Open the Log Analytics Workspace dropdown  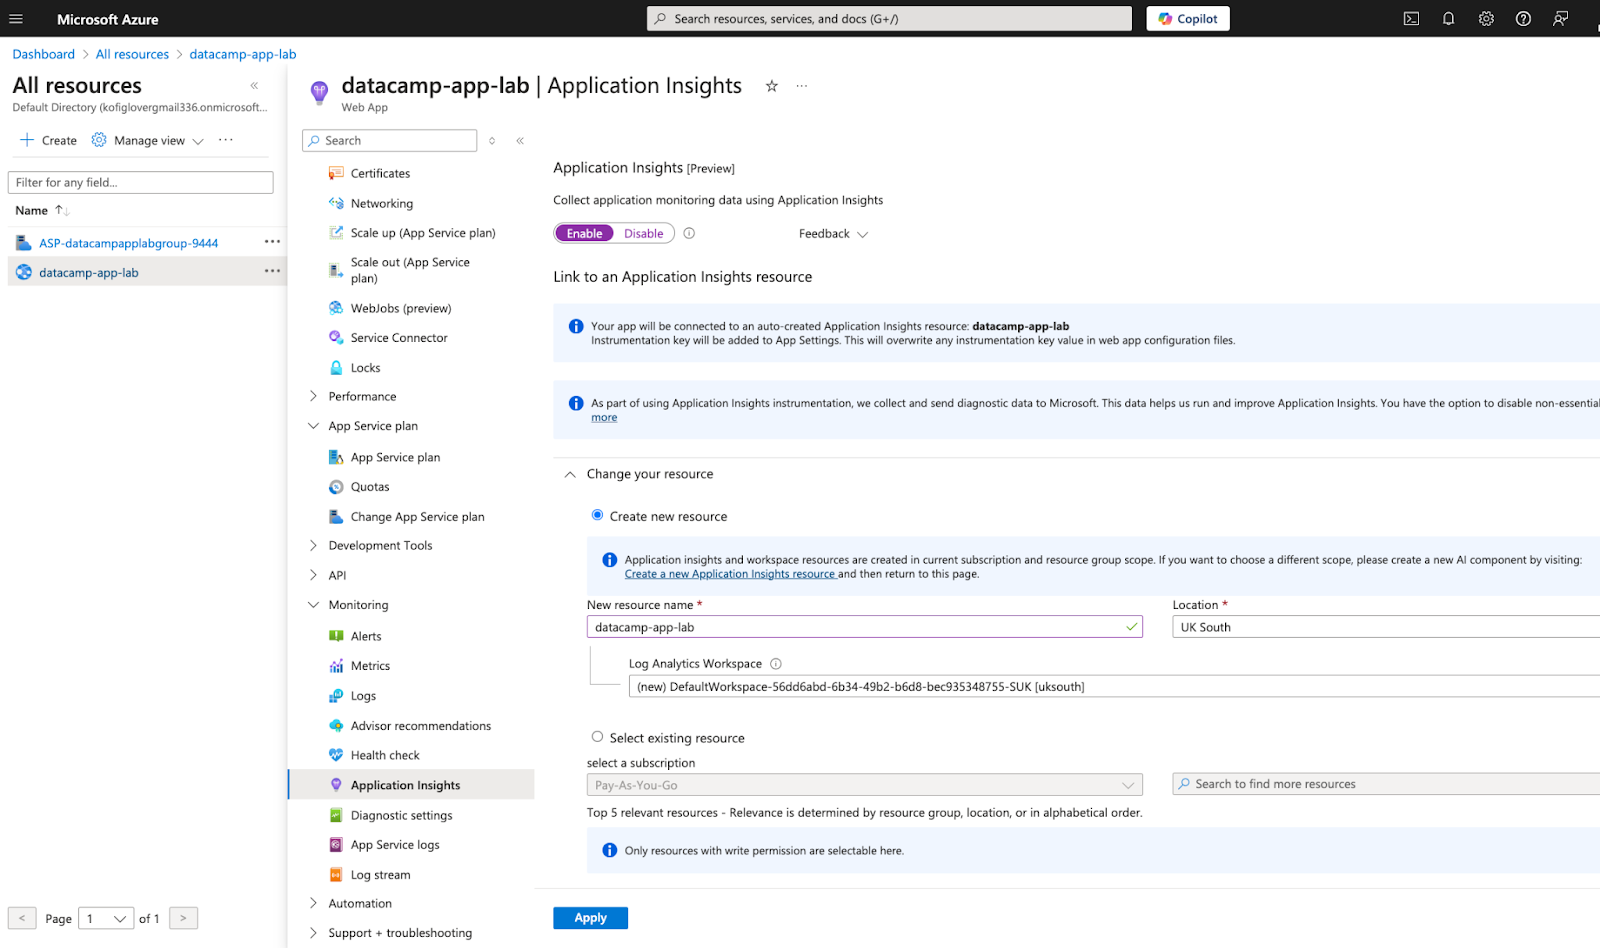[x=1114, y=686]
